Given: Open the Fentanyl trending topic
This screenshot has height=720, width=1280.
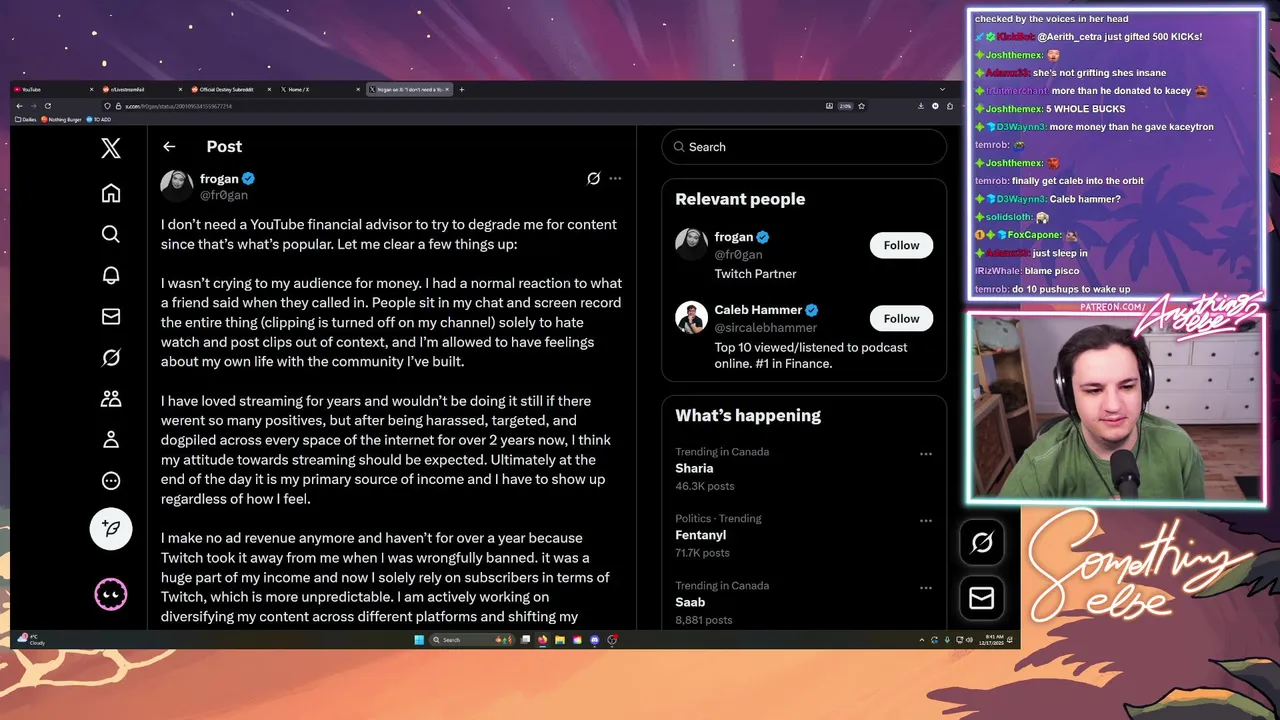Looking at the screenshot, I should pos(699,535).
